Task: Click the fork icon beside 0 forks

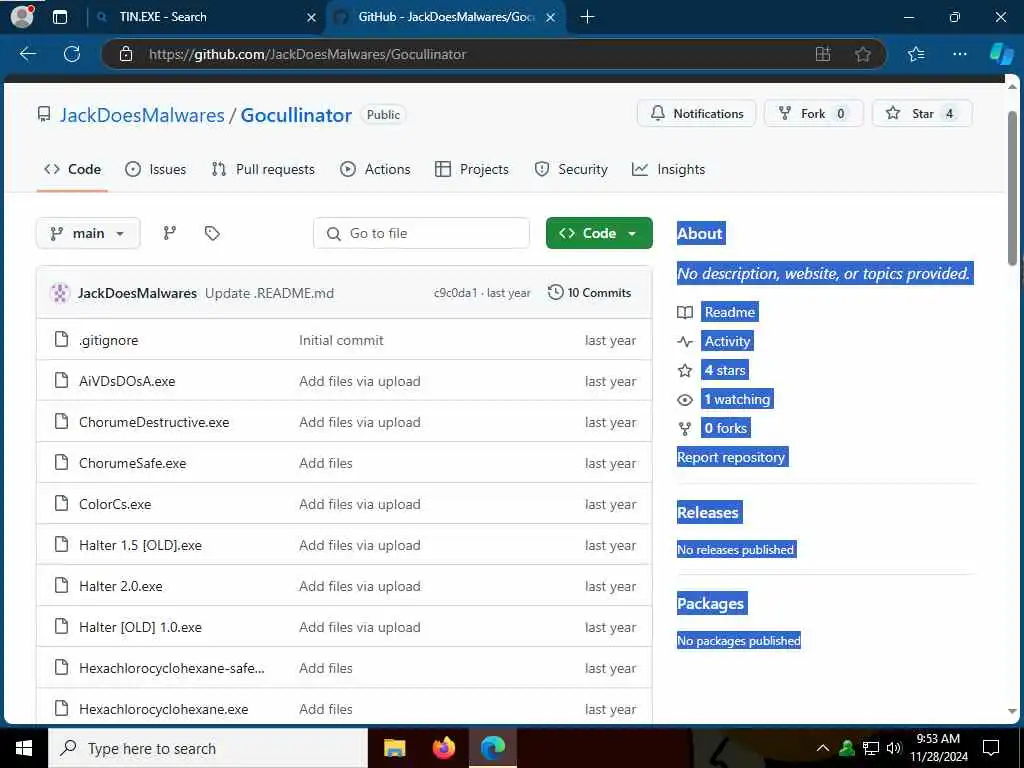Action: pos(684,429)
